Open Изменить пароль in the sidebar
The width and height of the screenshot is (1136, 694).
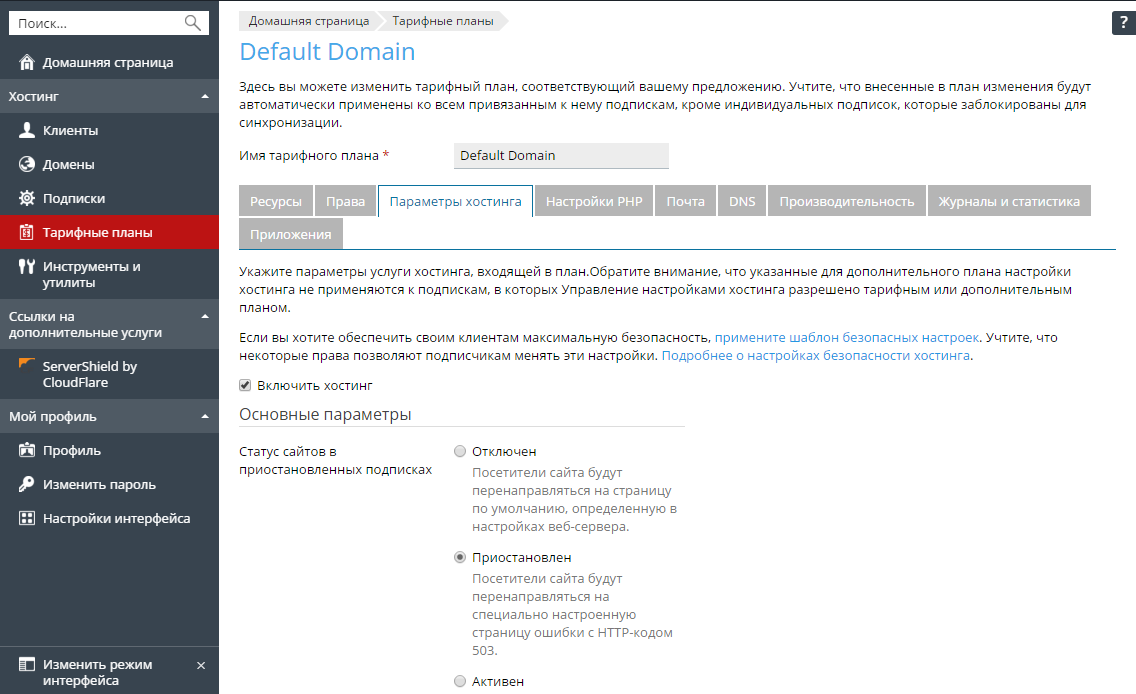(109, 485)
